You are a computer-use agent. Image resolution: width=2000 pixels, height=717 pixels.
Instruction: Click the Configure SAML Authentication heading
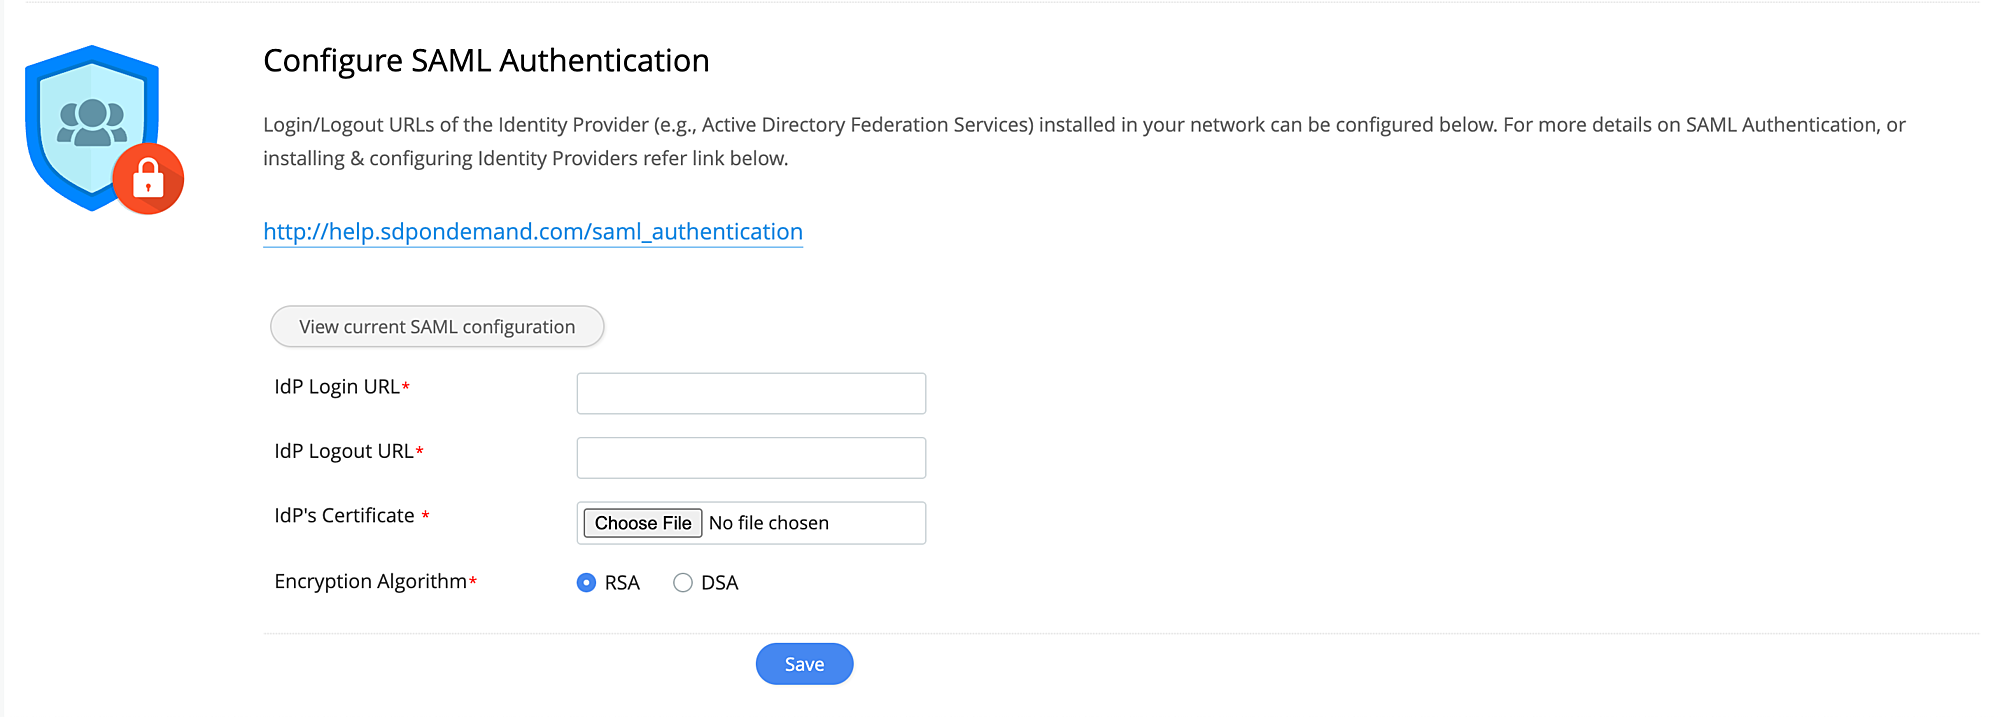tap(486, 61)
